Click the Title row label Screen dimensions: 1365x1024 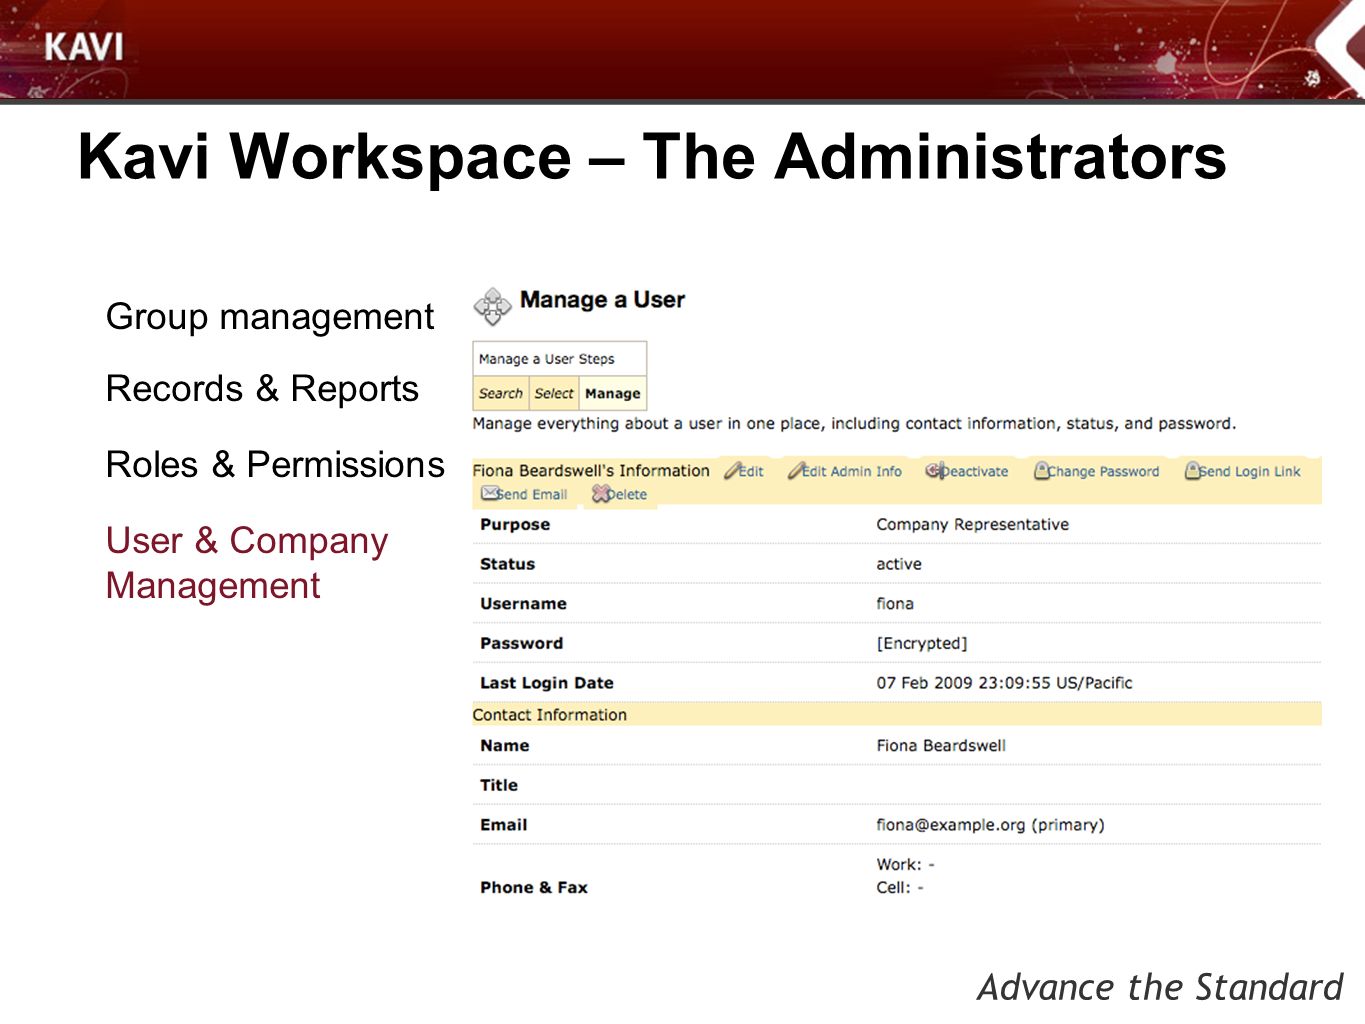499,786
